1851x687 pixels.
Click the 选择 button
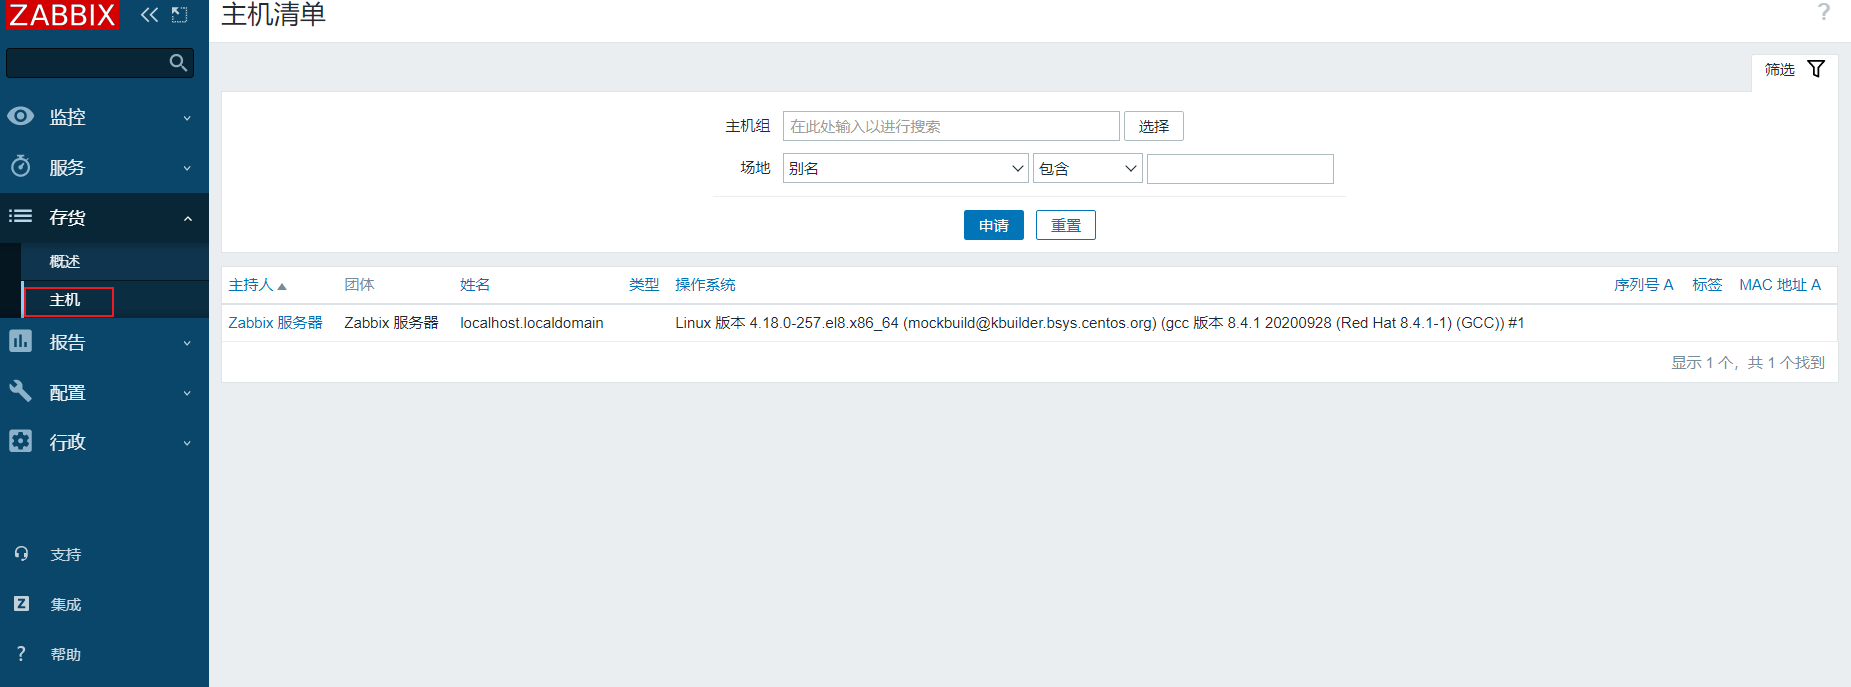click(x=1154, y=126)
